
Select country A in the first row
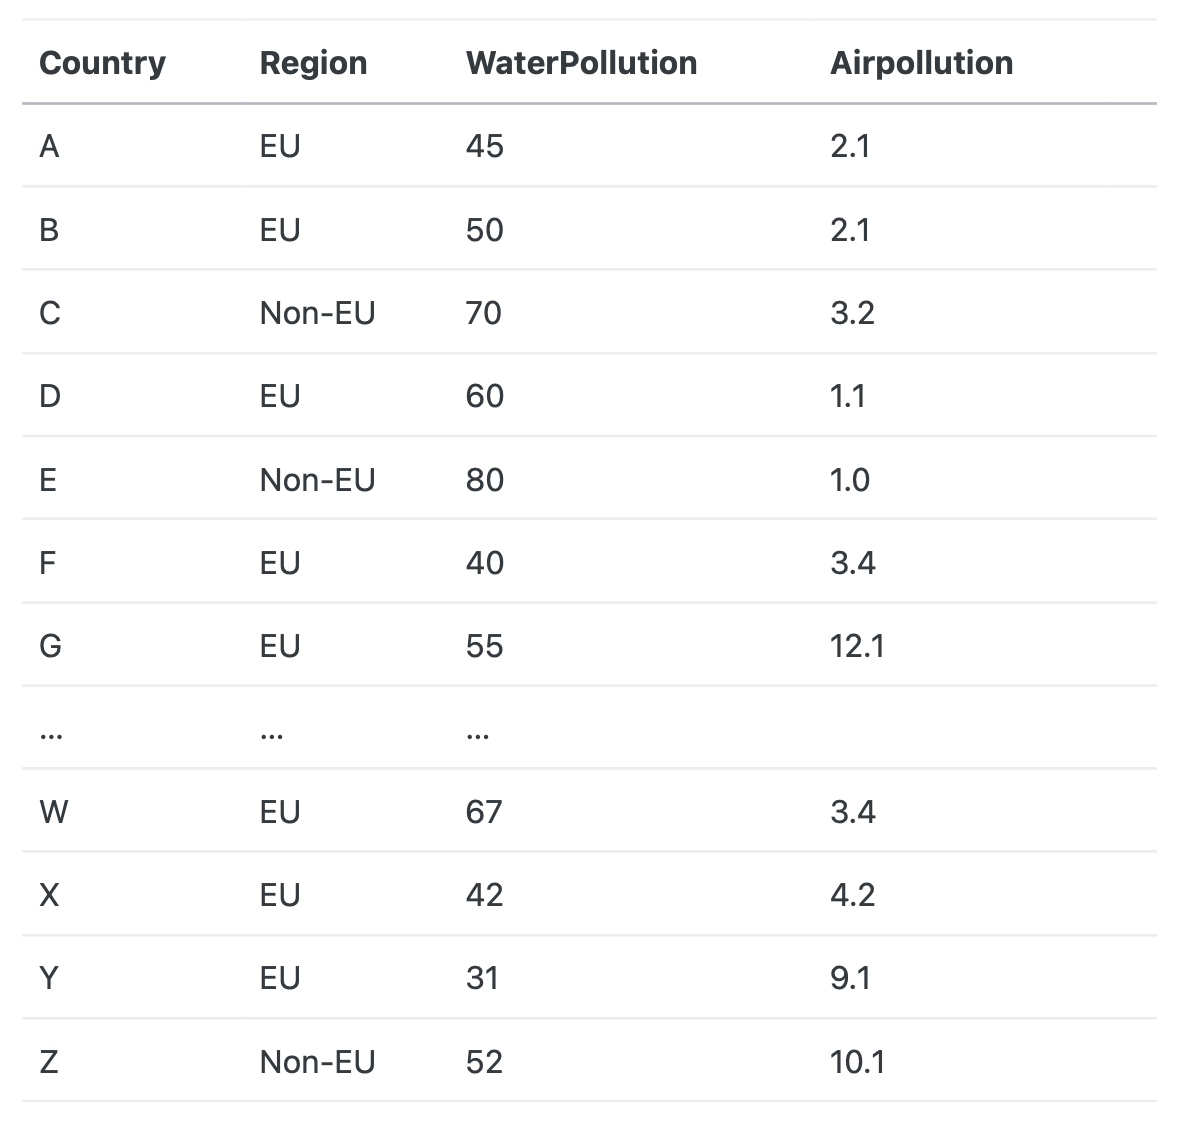[x=50, y=147]
